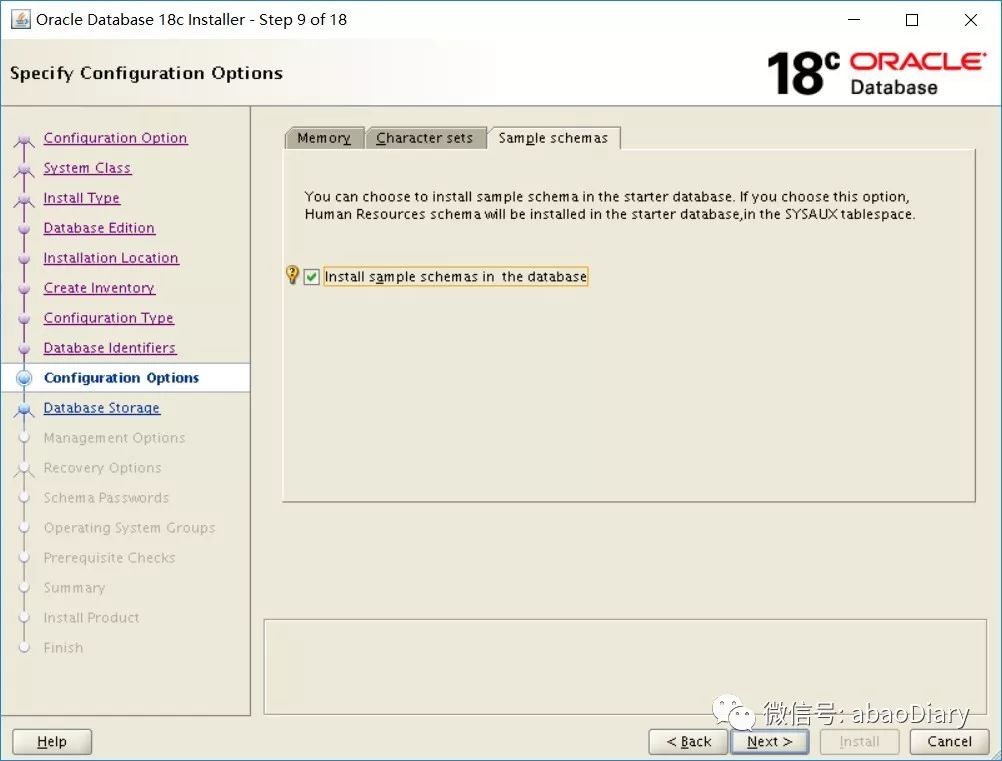Jump to Create Inventory step

pyautogui.click(x=99, y=288)
